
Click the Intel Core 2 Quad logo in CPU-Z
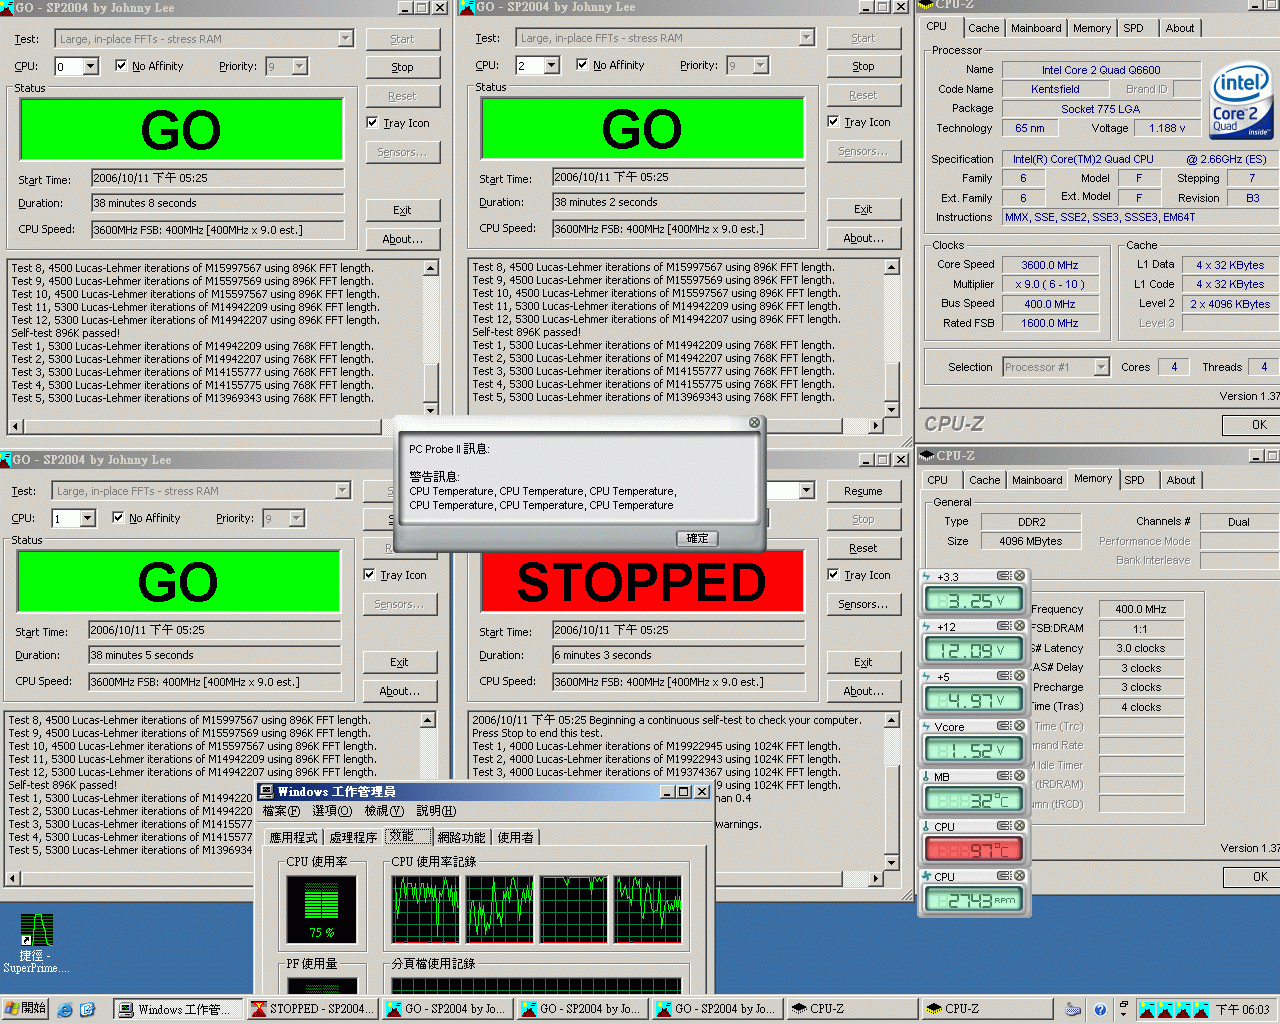[x=1240, y=100]
